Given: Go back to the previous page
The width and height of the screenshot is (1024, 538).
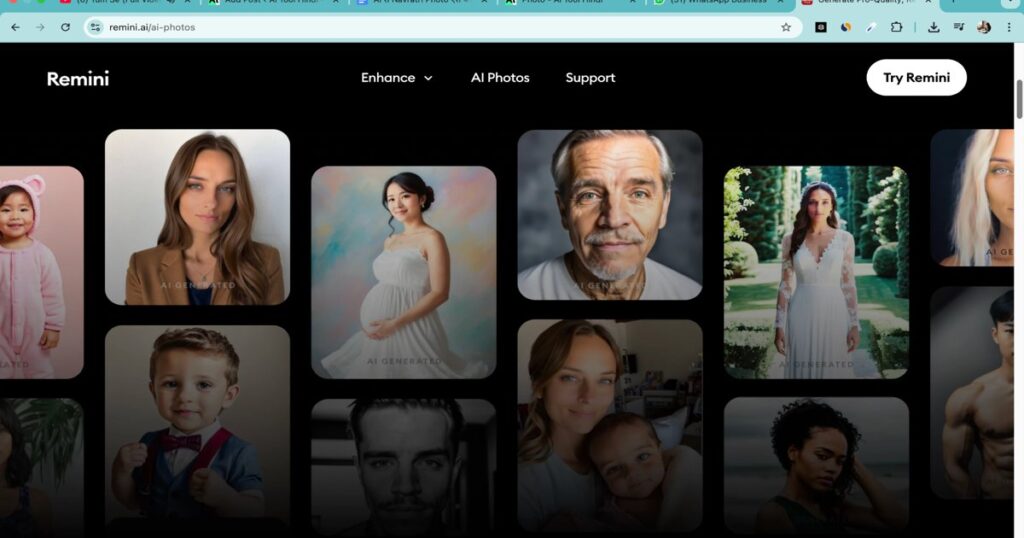Looking at the screenshot, I should tap(16, 27).
